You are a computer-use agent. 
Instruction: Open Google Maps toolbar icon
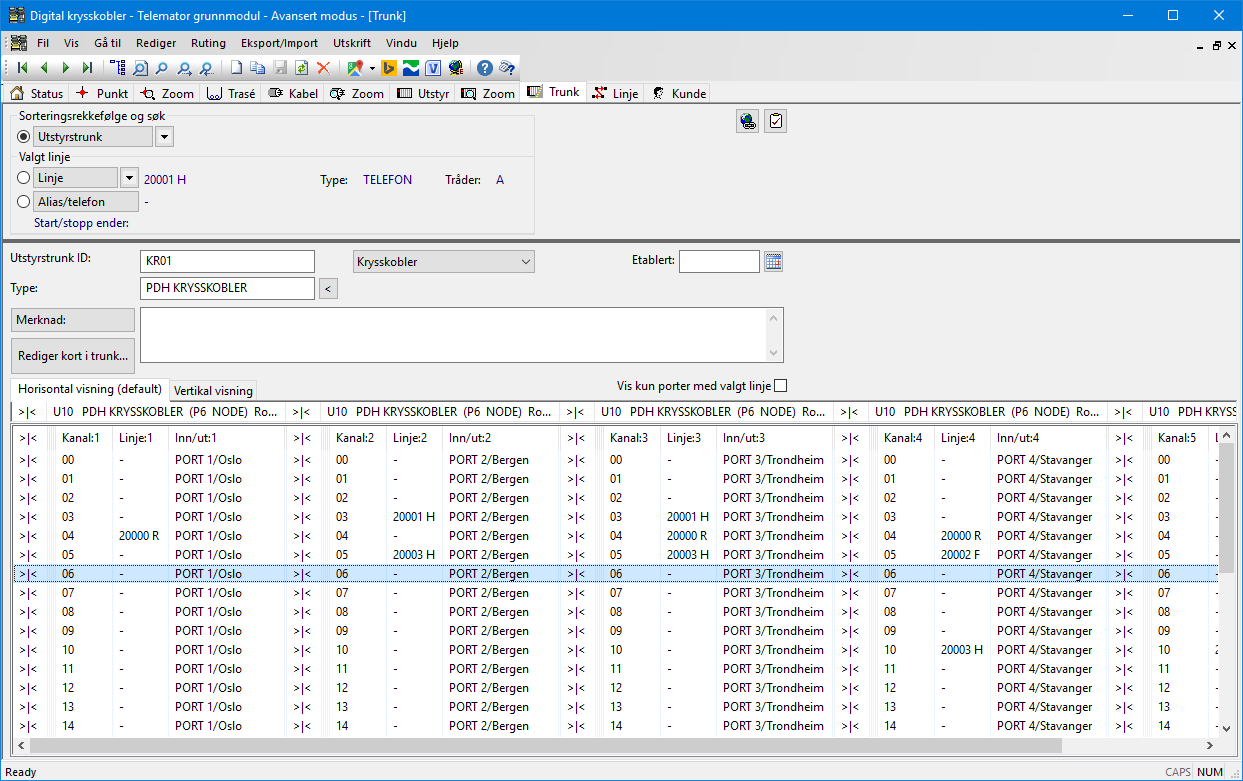coord(355,68)
